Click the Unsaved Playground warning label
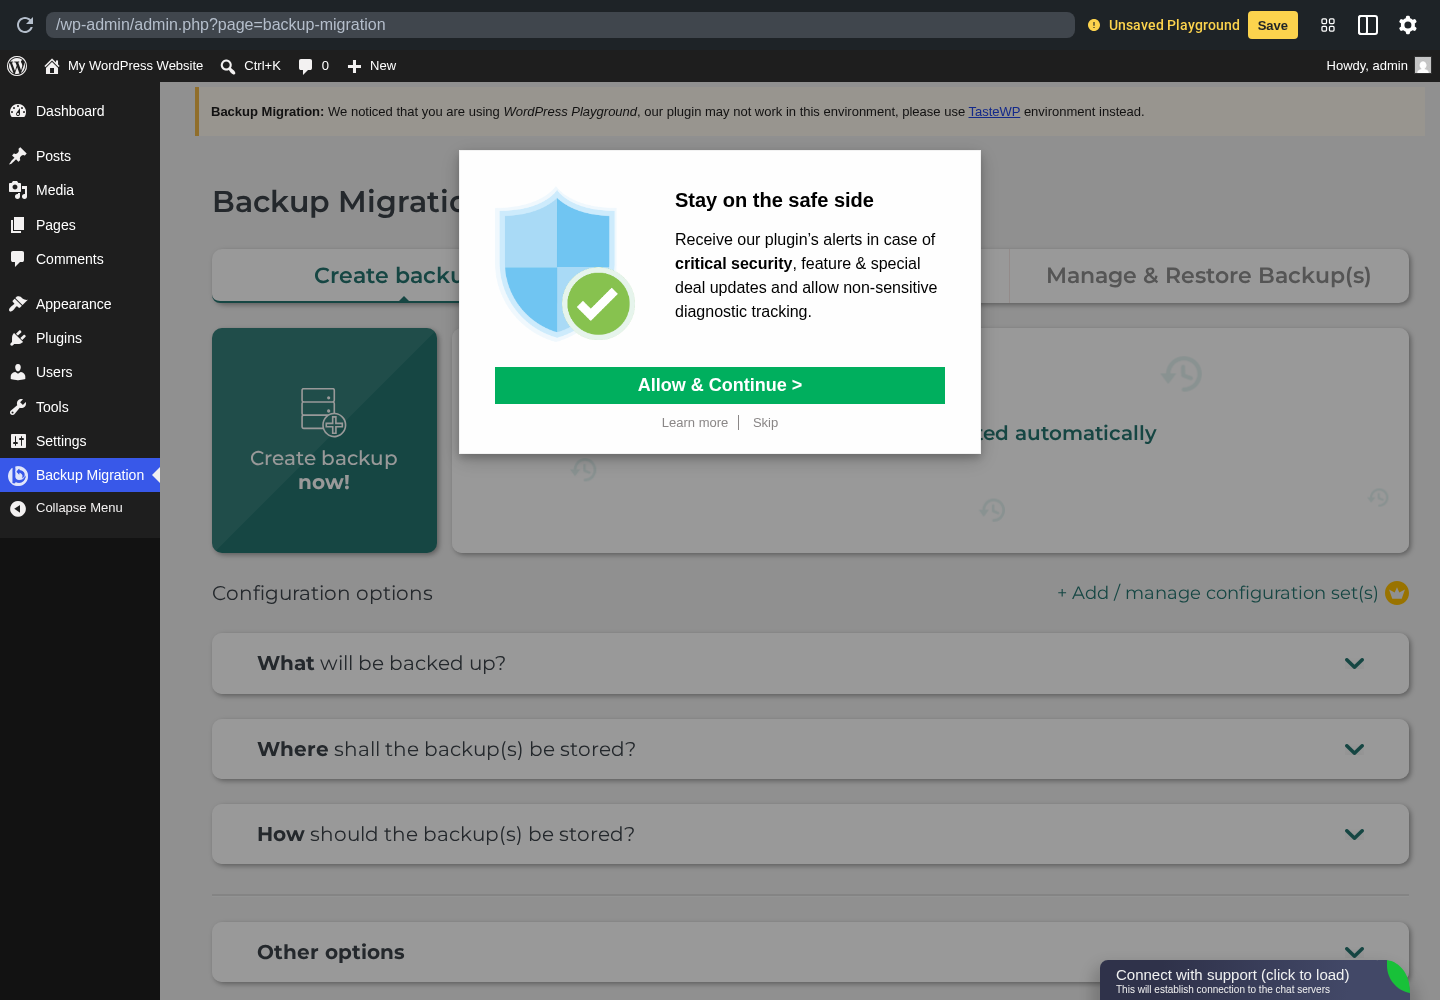 1164,25
